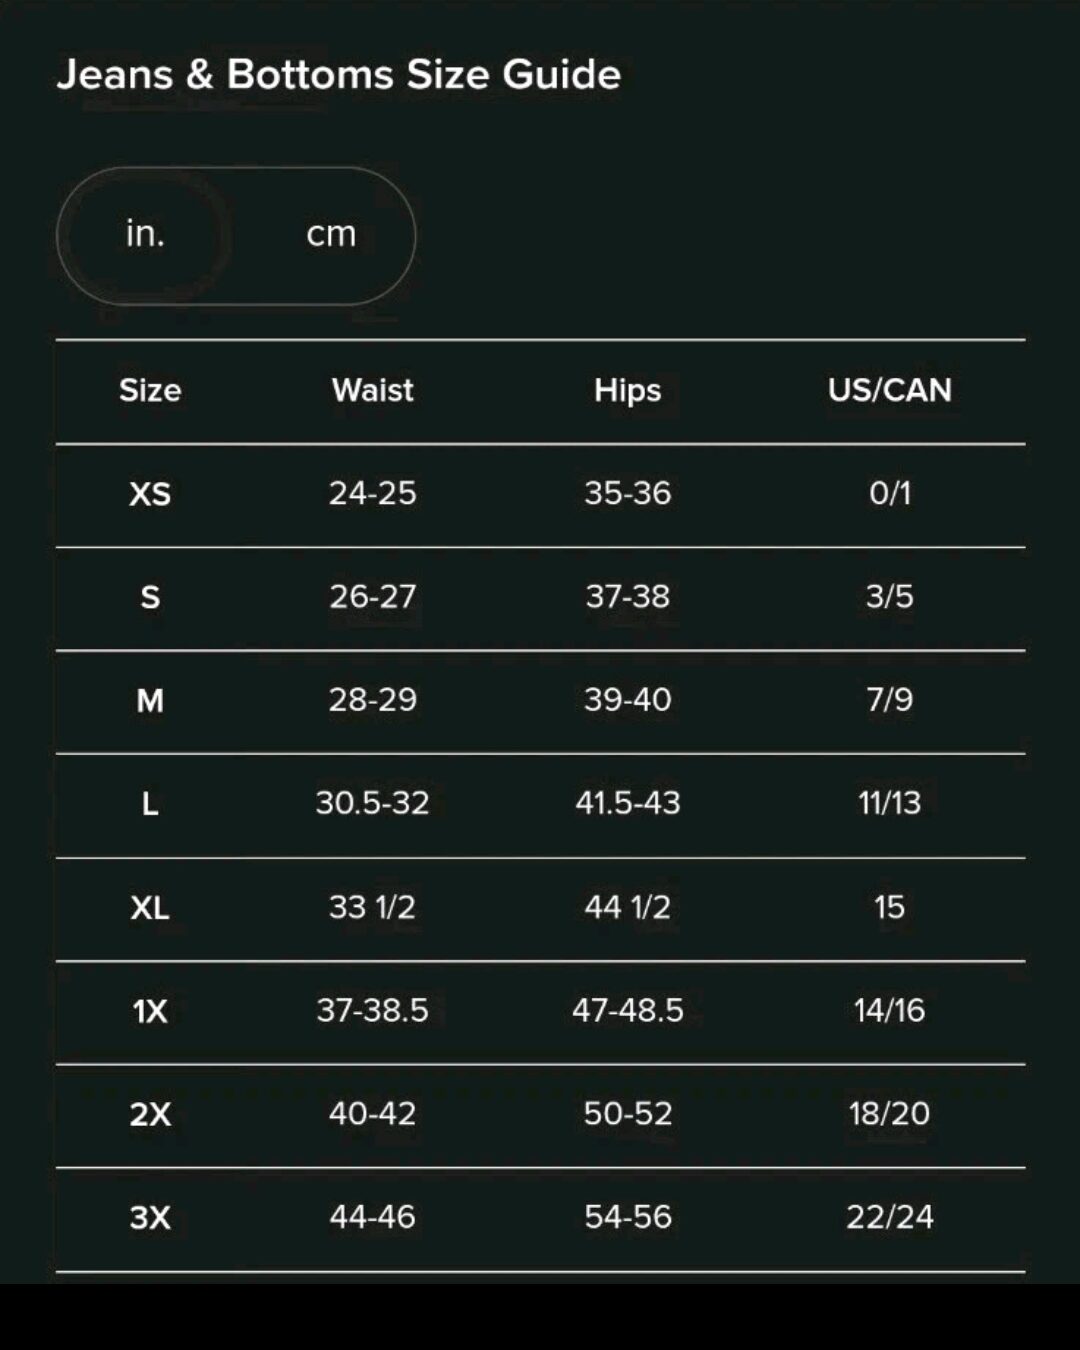The width and height of the screenshot is (1080, 1350).
Task: Select the 3X size row label
Action: (150, 1218)
